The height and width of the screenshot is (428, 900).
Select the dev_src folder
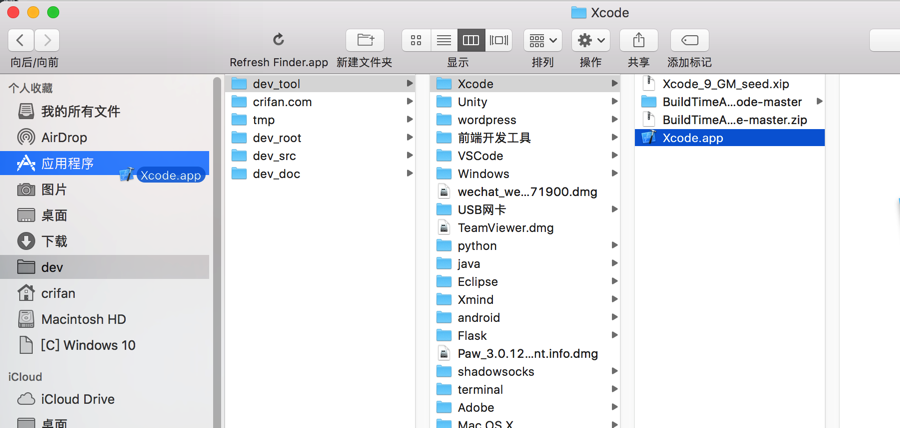pyautogui.click(x=320, y=155)
